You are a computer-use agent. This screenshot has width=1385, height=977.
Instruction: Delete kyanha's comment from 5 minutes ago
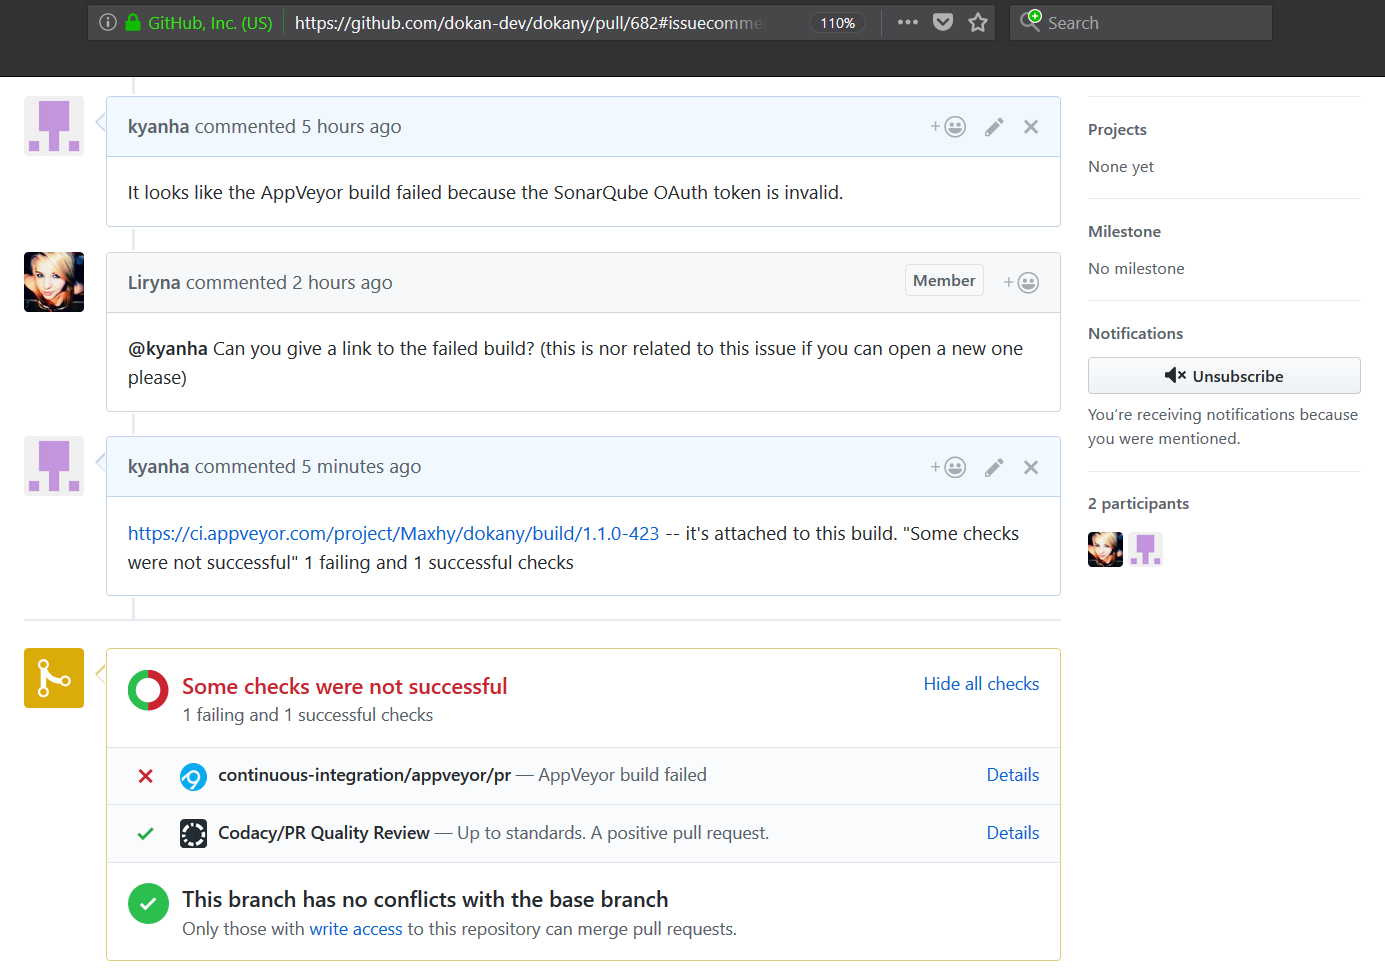[x=1031, y=467]
